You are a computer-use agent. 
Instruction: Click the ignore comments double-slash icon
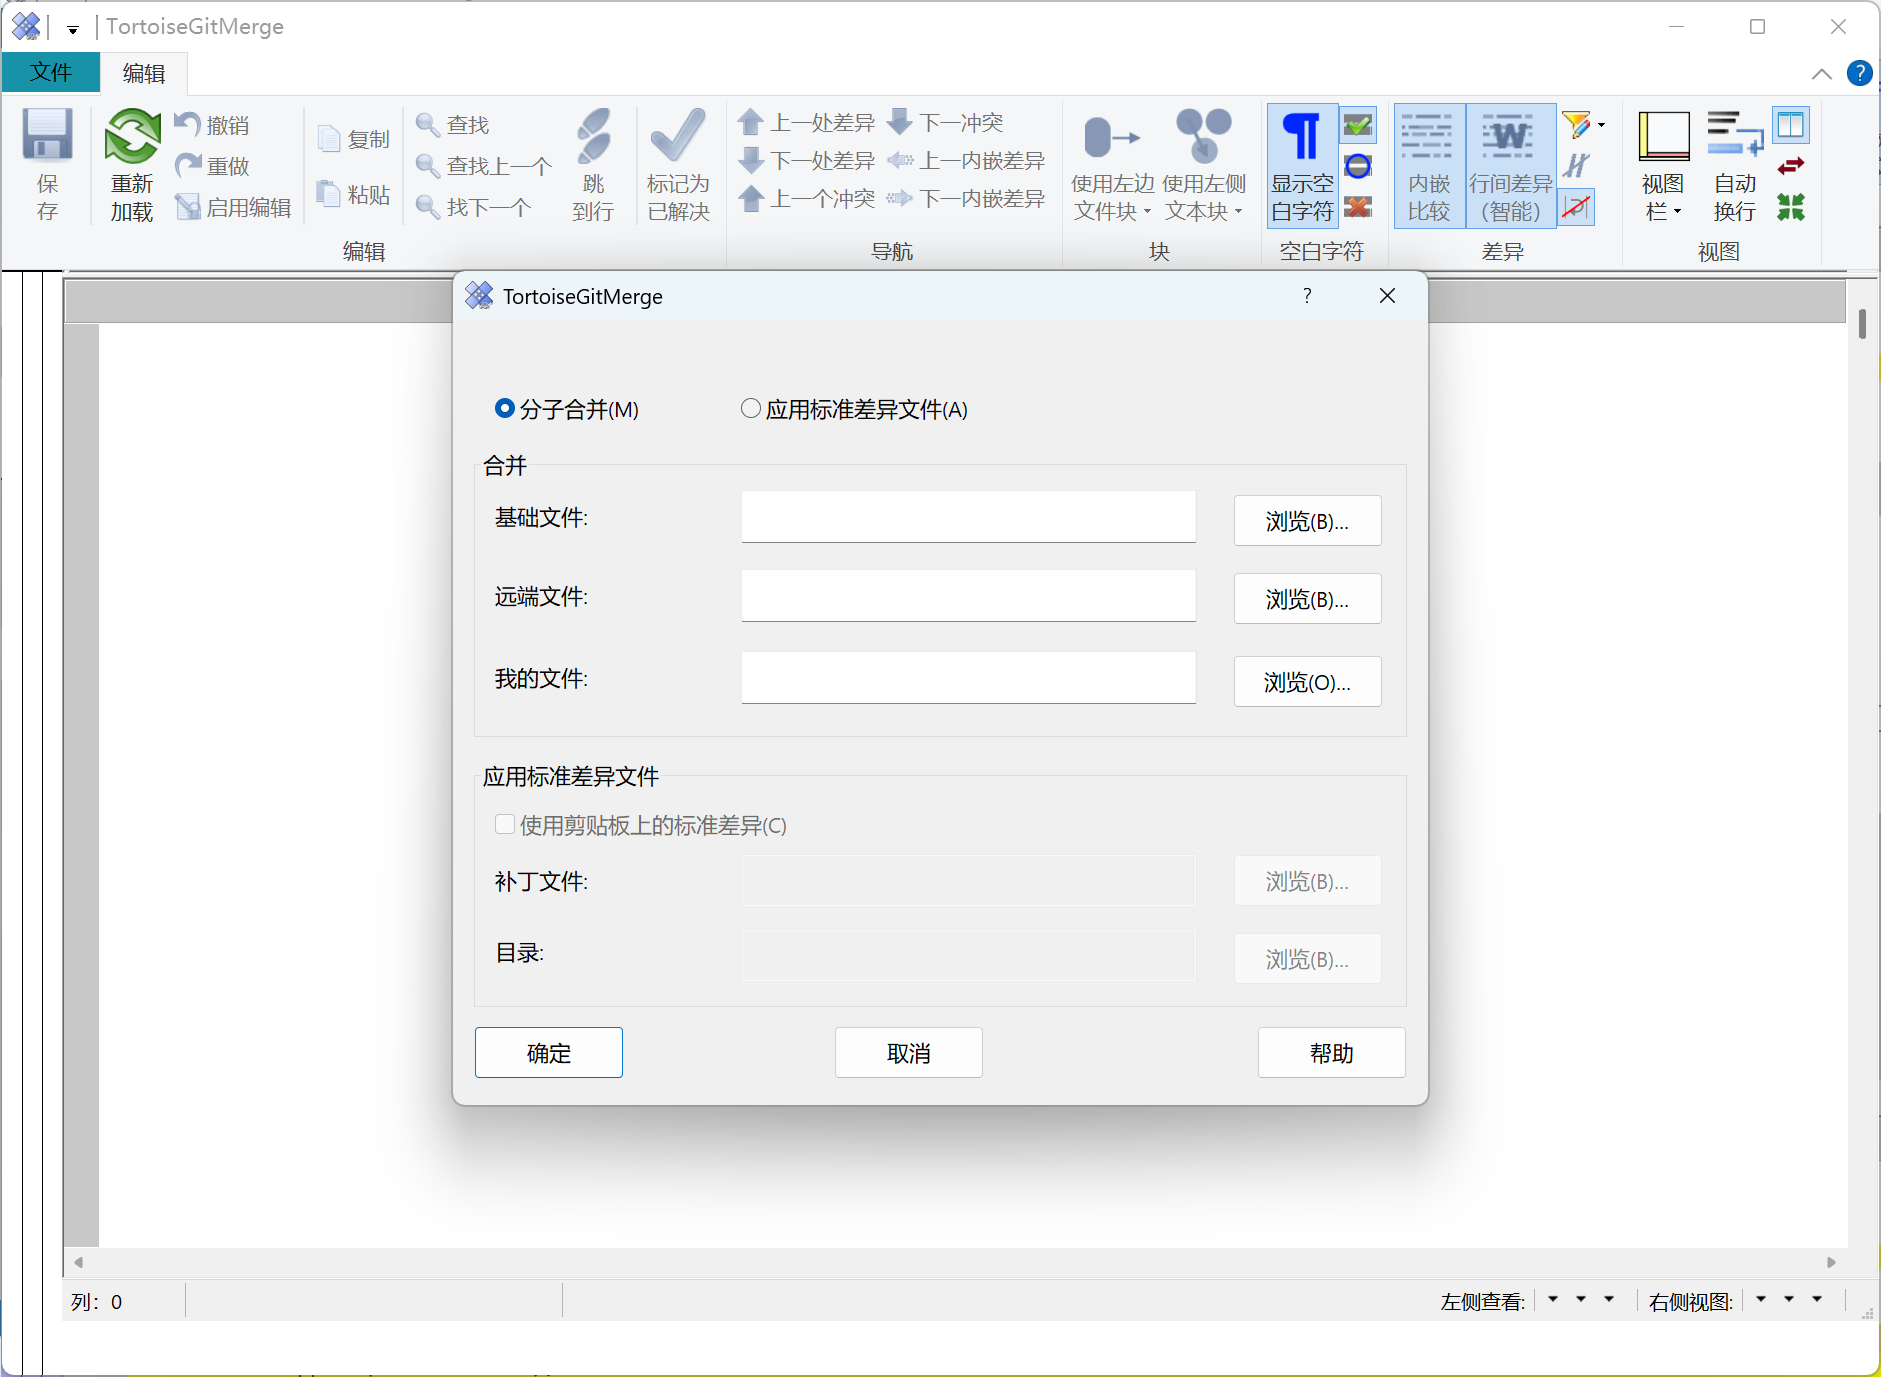pos(1576,166)
